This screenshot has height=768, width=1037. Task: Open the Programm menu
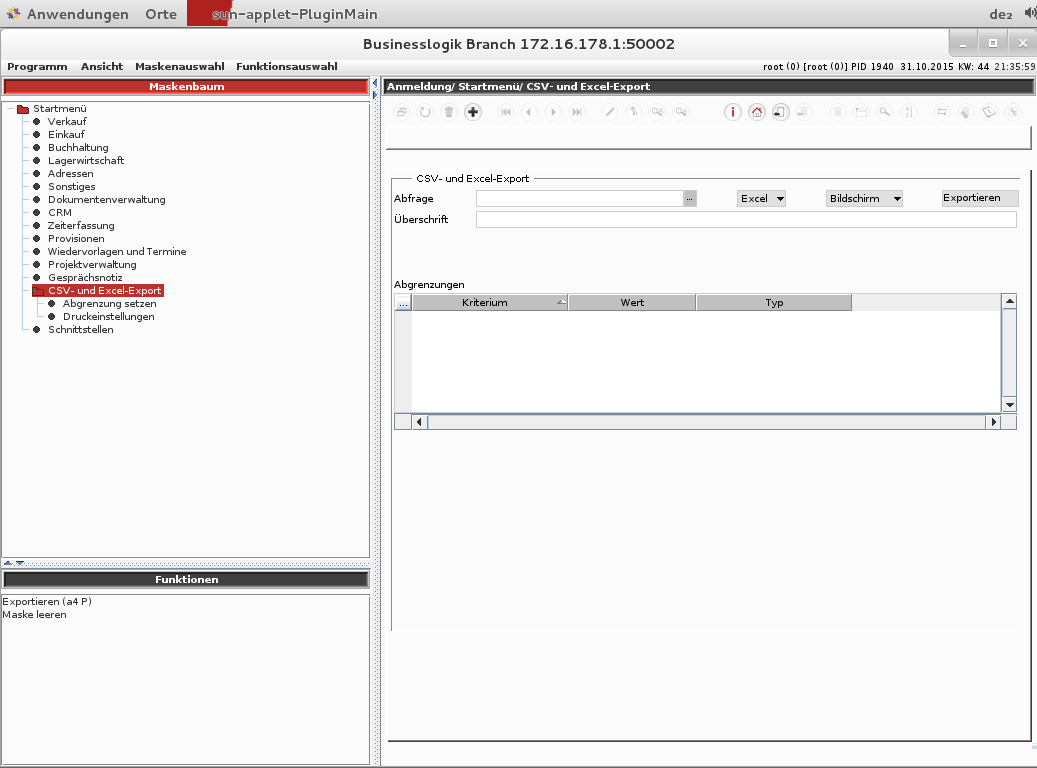(x=37, y=66)
